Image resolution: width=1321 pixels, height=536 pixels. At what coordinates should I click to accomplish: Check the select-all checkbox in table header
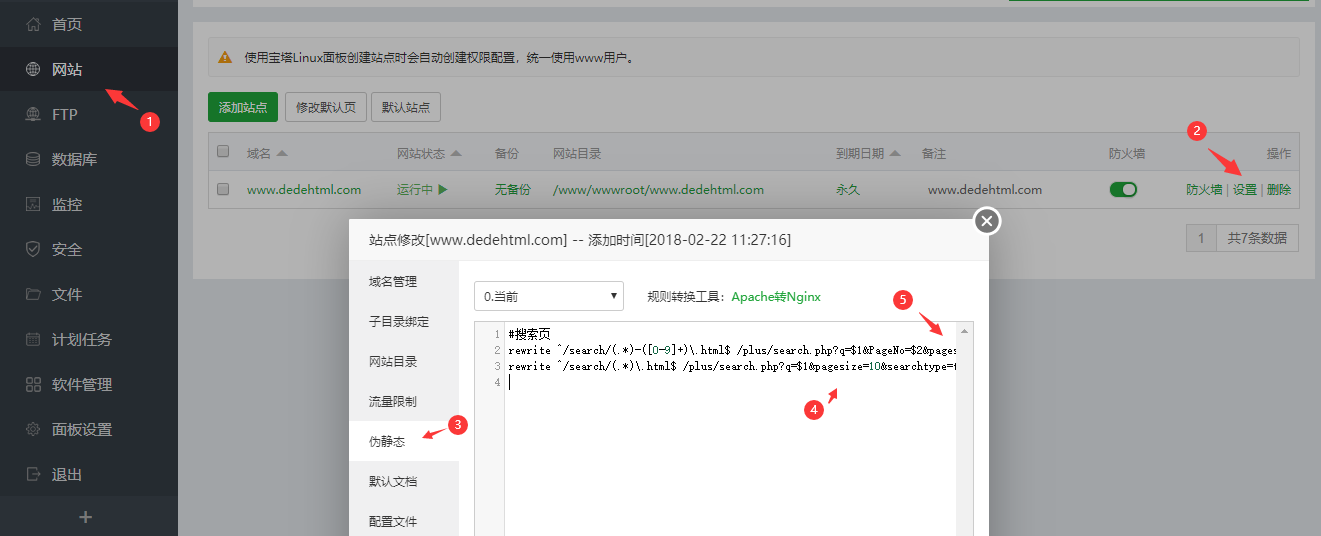(223, 152)
